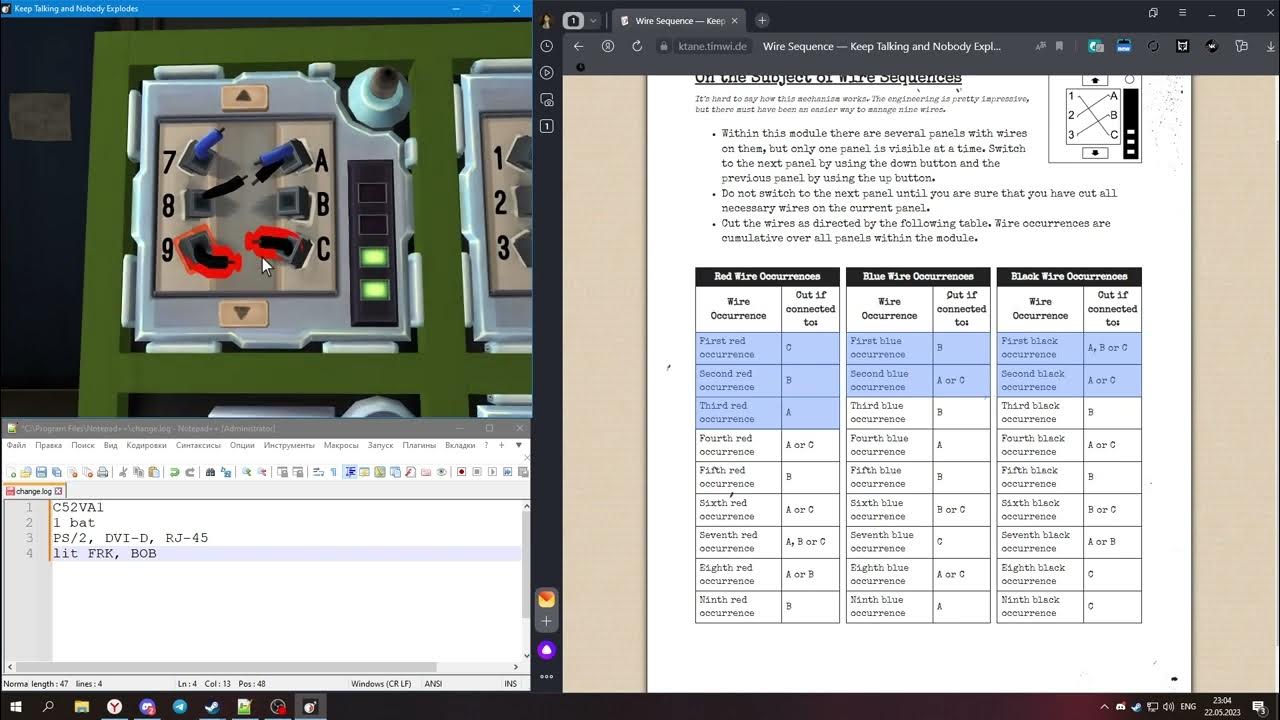Open the Правка menu in Notepad++

coord(48,445)
